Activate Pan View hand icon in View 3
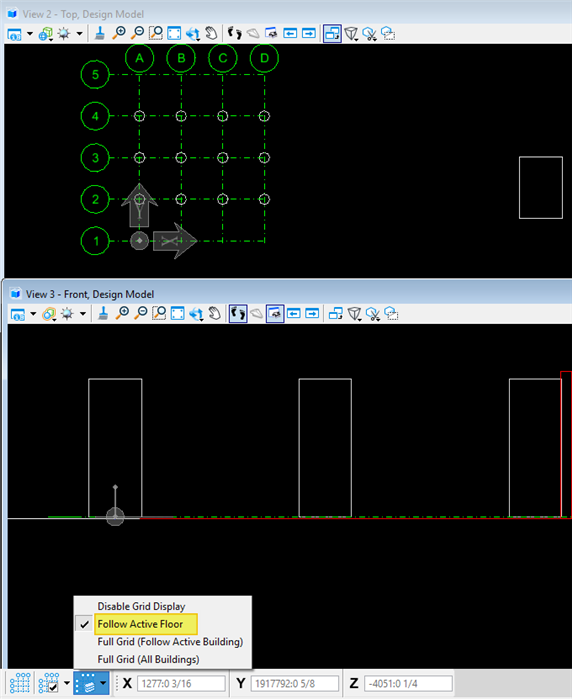This screenshot has width=572, height=699. pyautogui.click(x=215, y=314)
